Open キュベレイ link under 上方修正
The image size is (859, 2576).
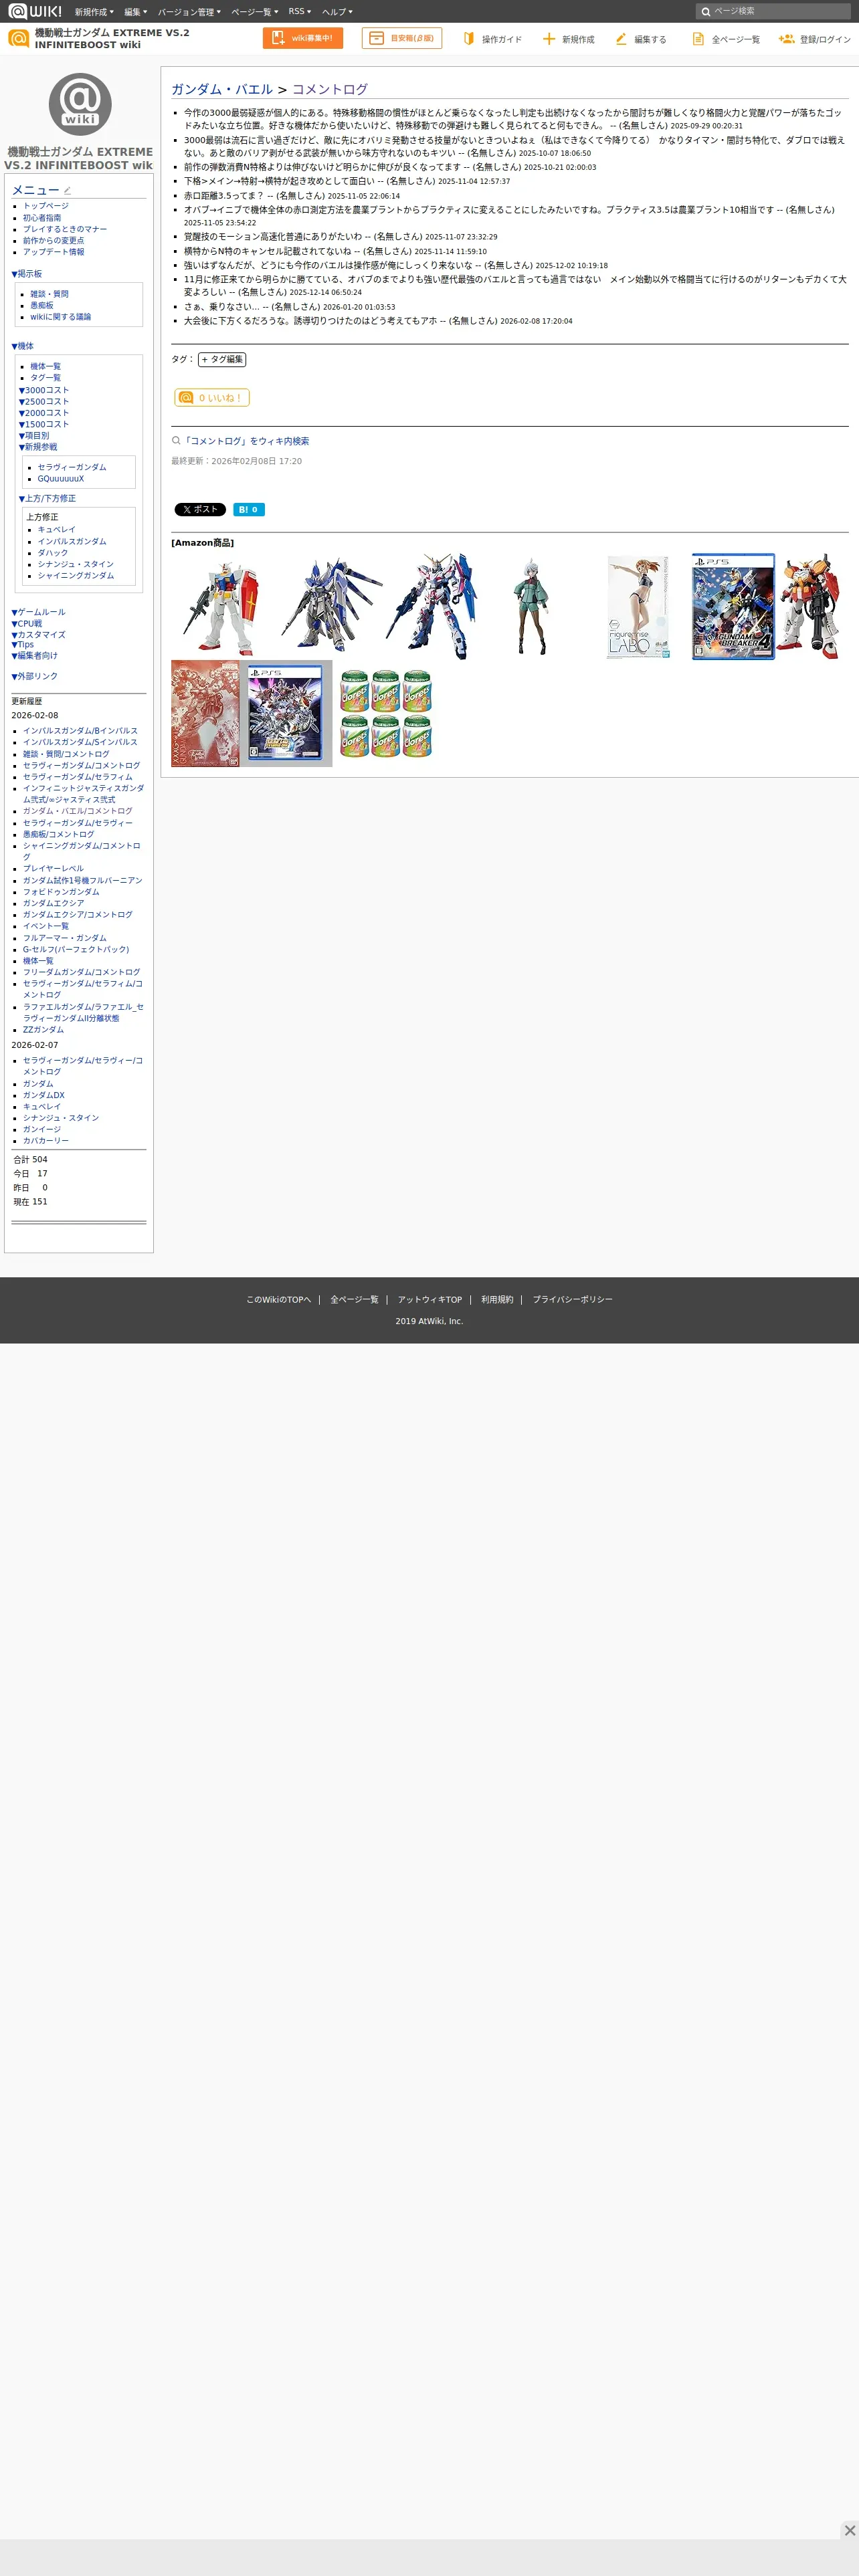pyautogui.click(x=57, y=529)
